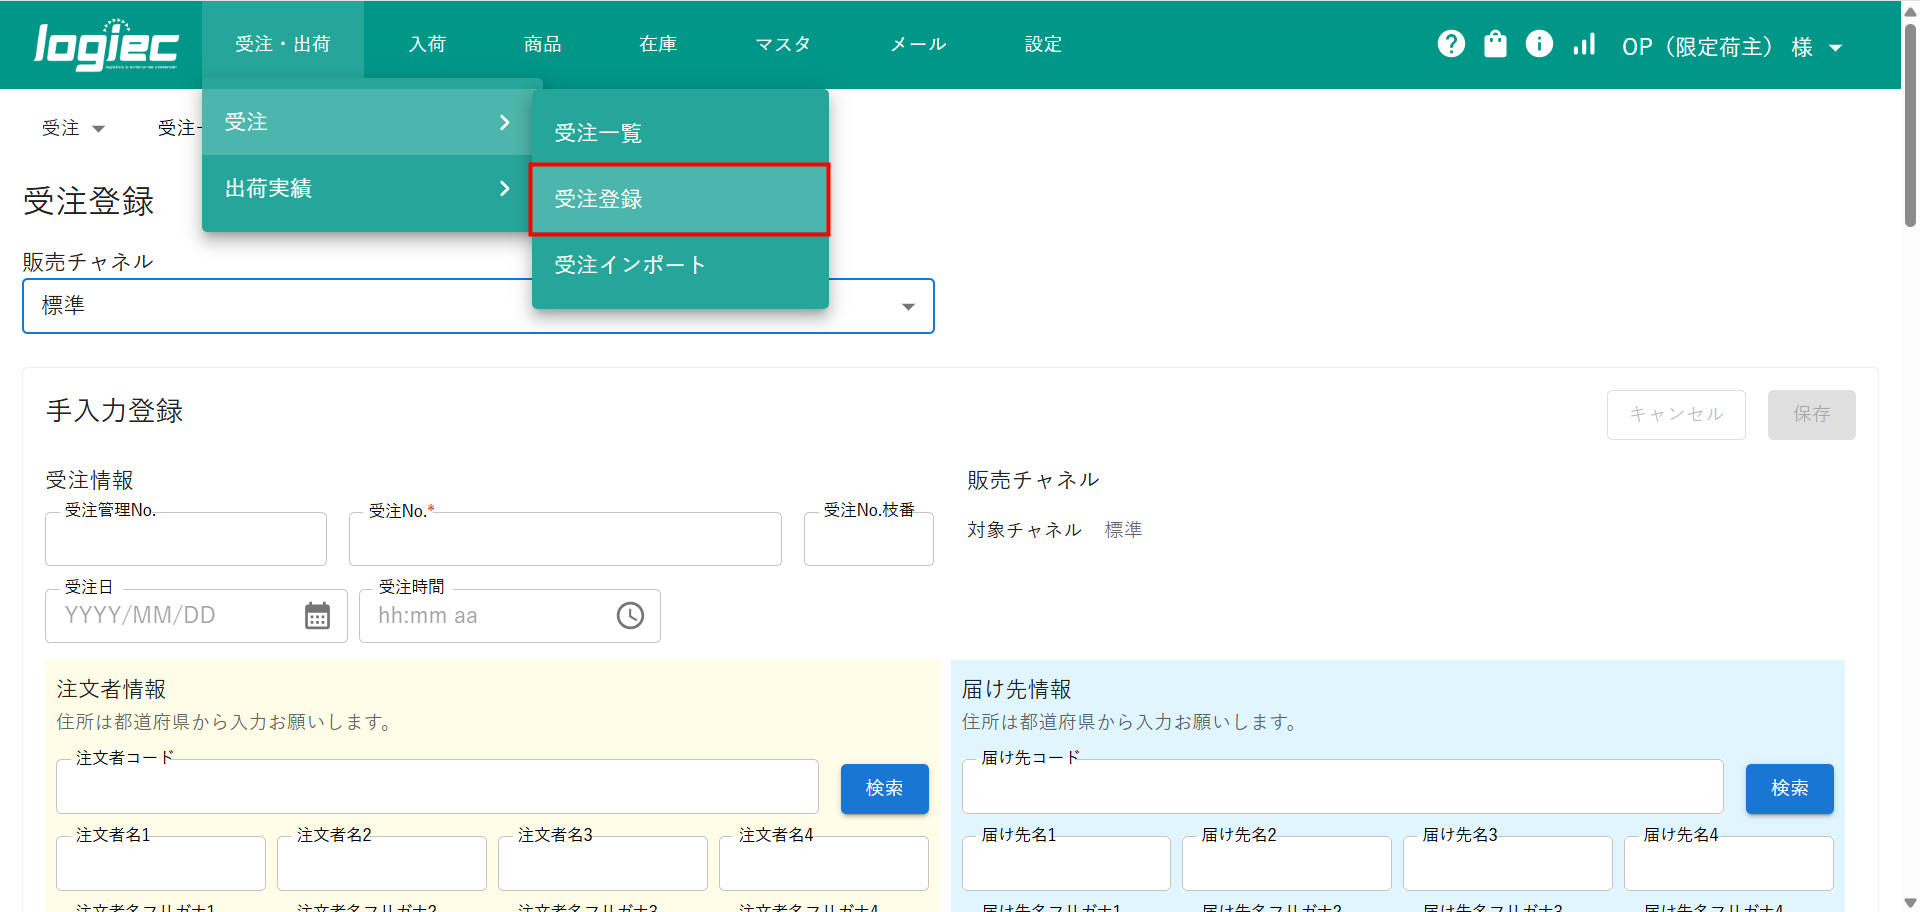Expand the 販売チャネル 標準 dropdown
Image resolution: width=1920 pixels, height=912 pixels.
[907, 307]
